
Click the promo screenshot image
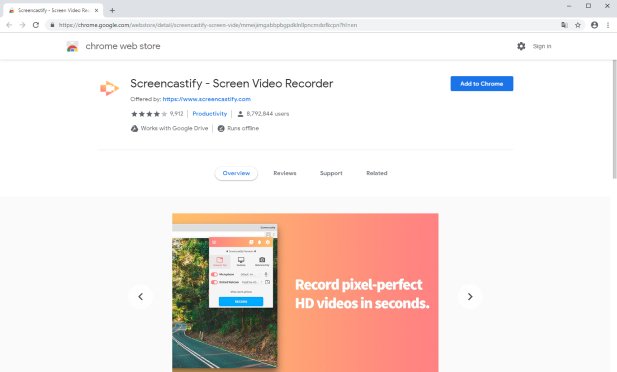tap(305, 292)
